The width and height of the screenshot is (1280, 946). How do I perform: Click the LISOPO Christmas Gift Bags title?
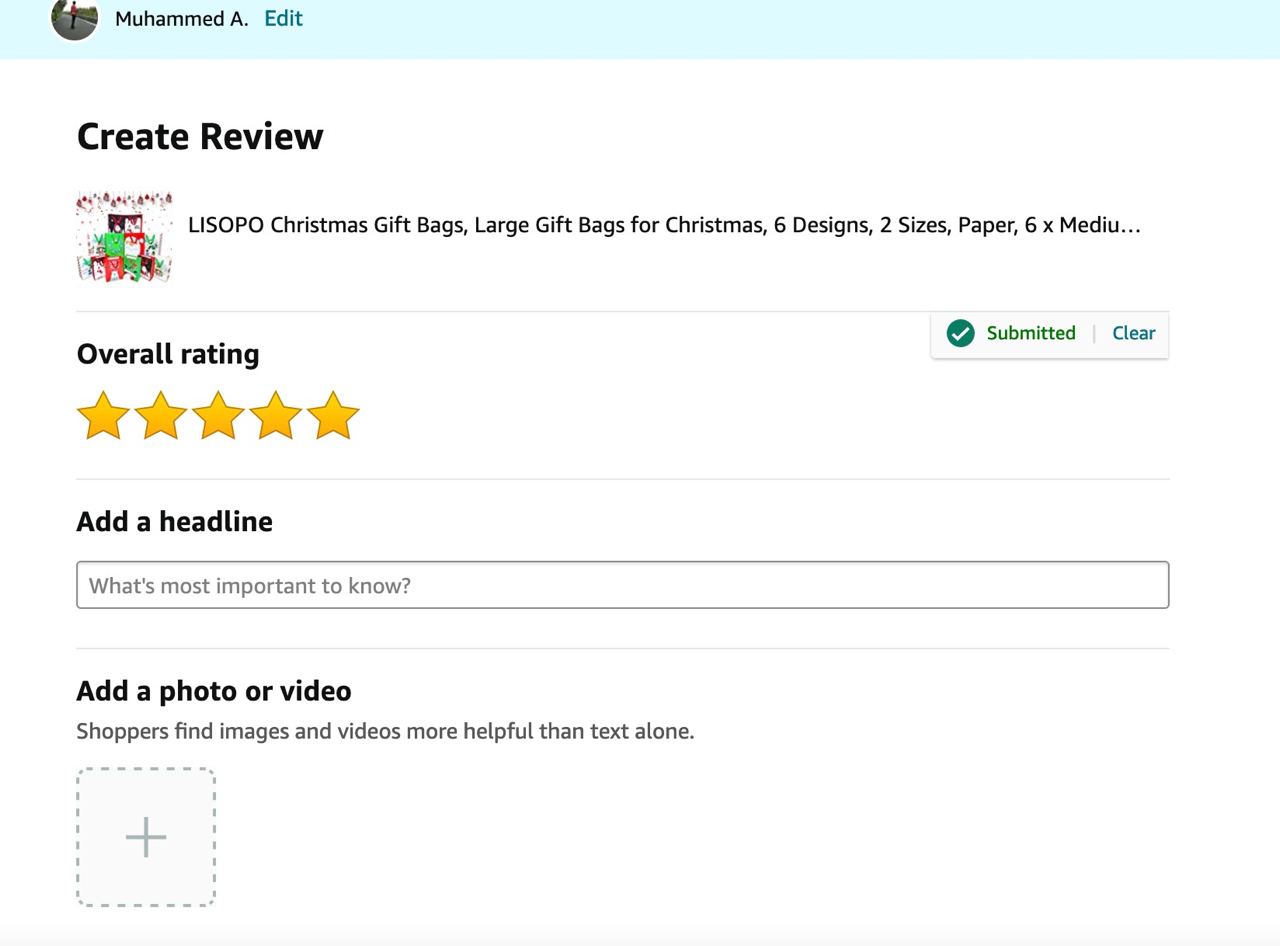(664, 225)
